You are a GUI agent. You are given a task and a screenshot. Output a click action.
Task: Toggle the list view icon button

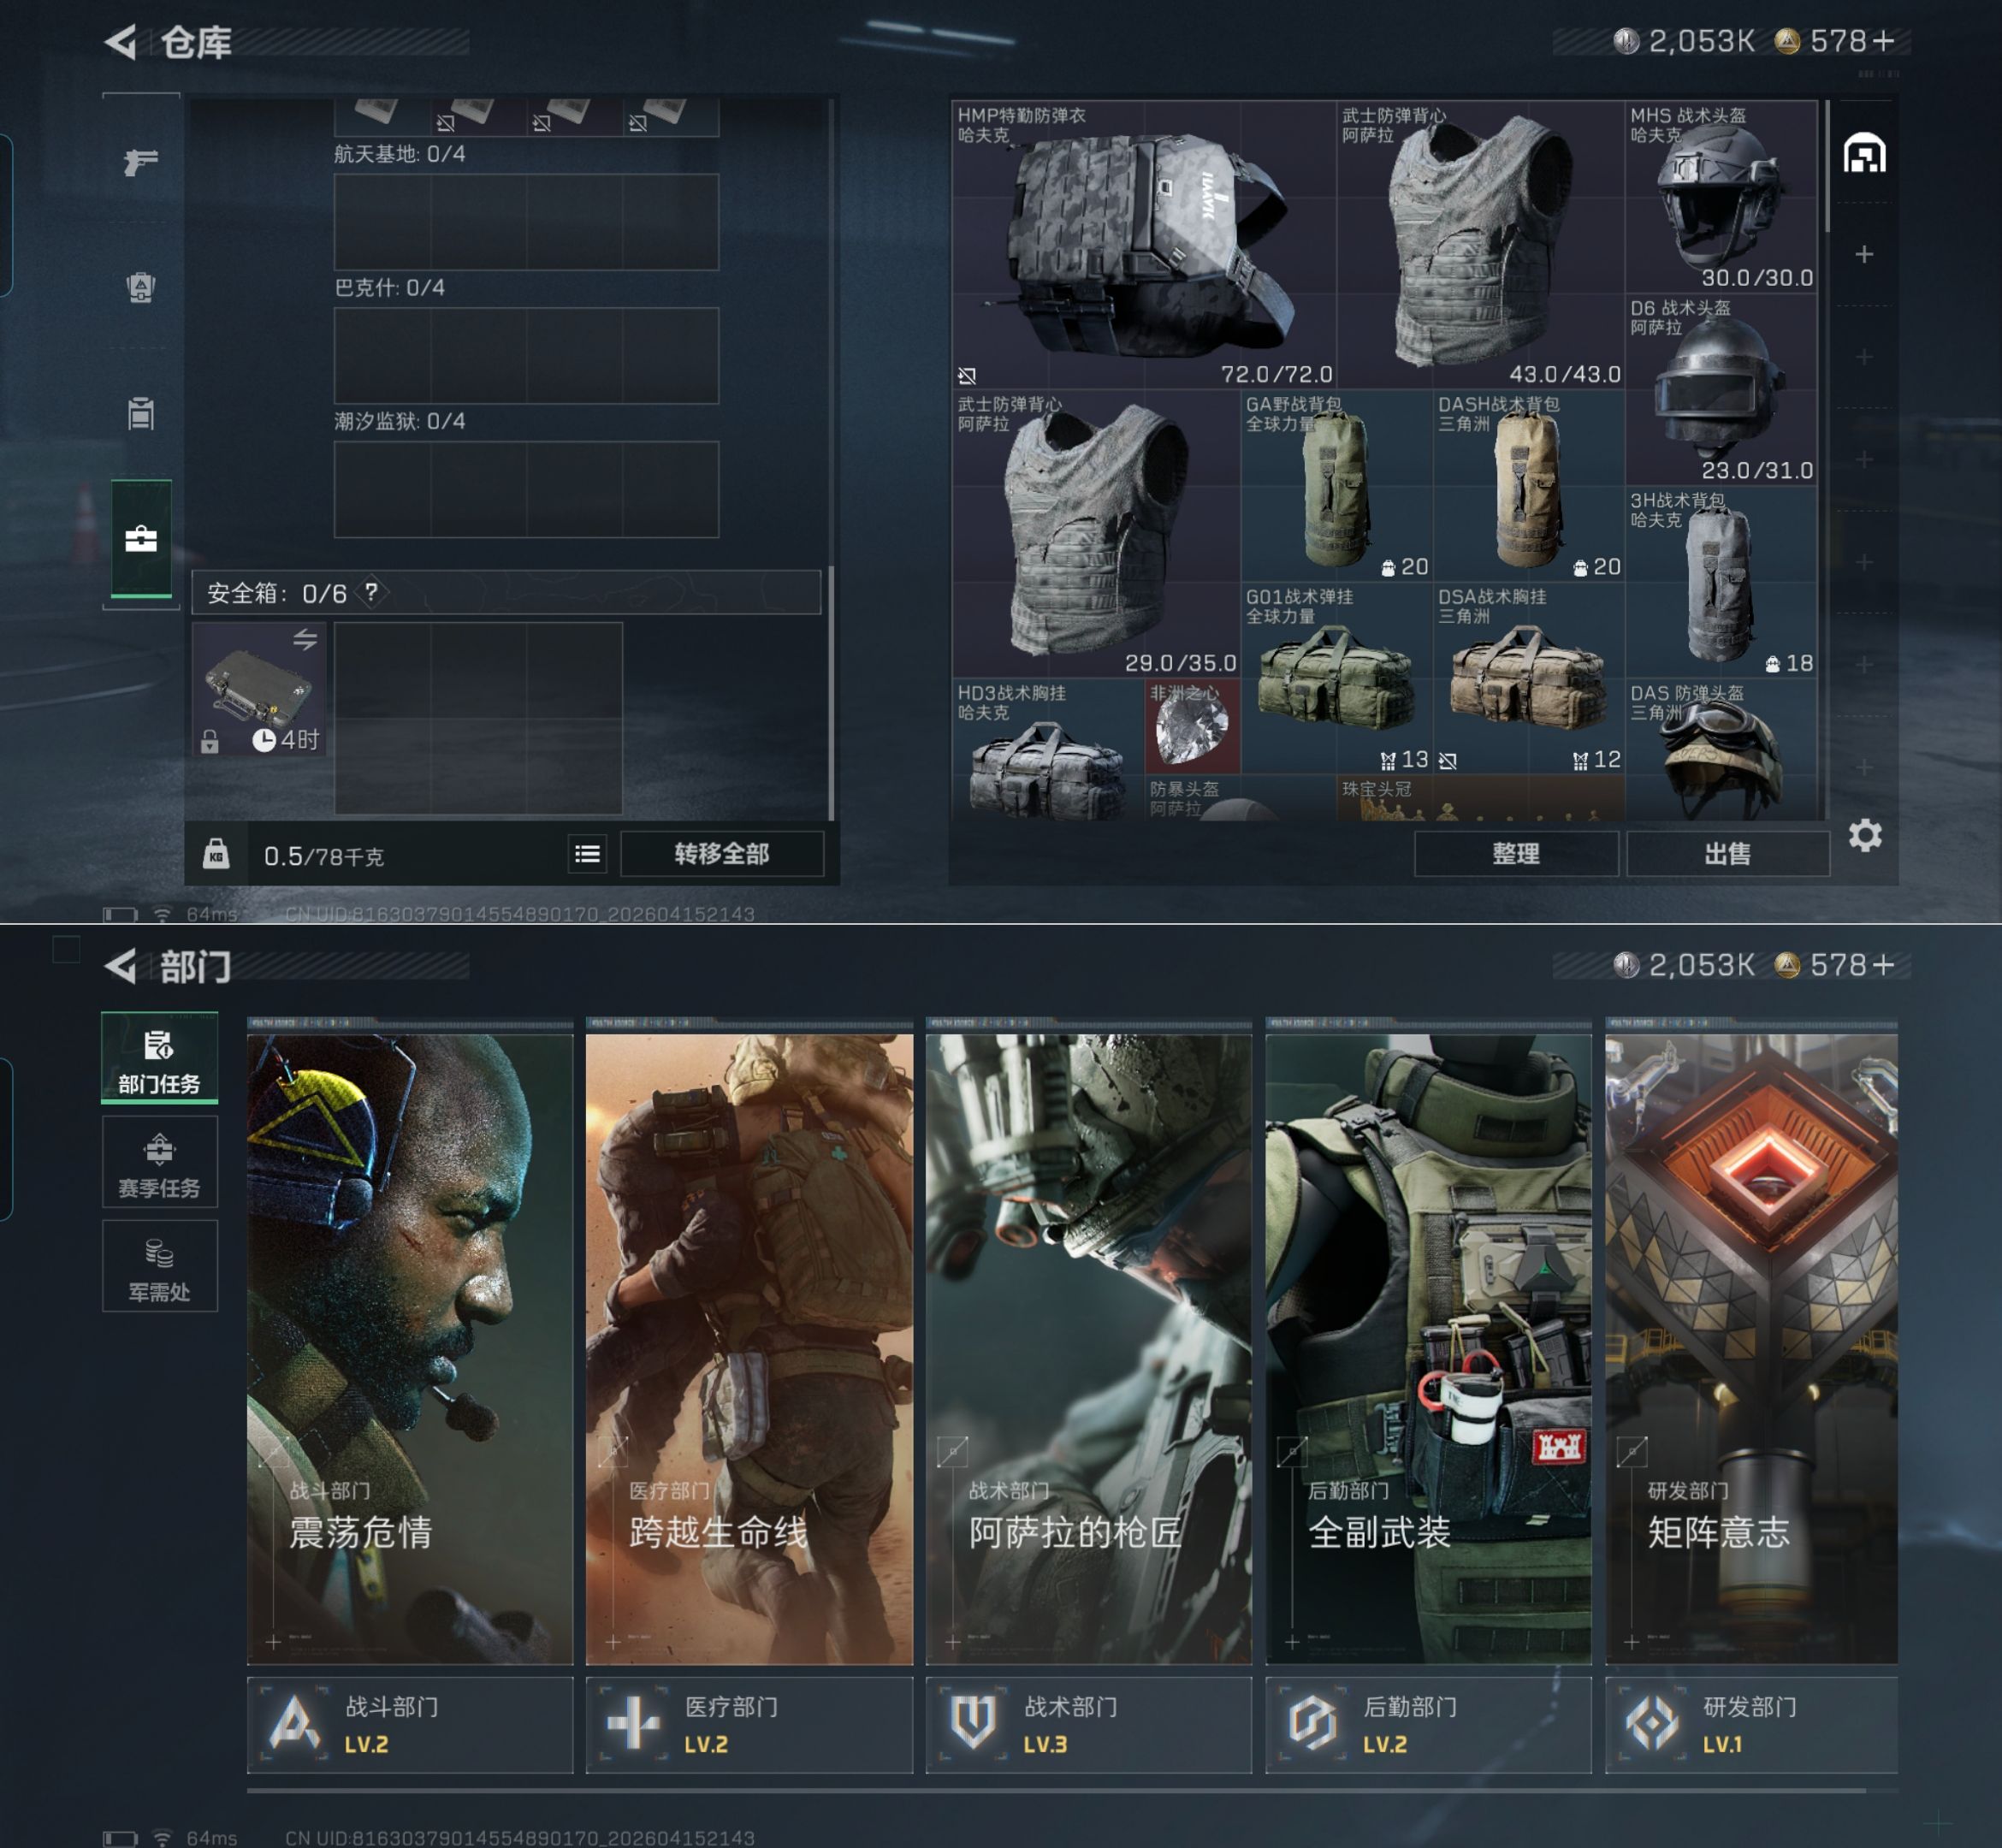[x=587, y=854]
